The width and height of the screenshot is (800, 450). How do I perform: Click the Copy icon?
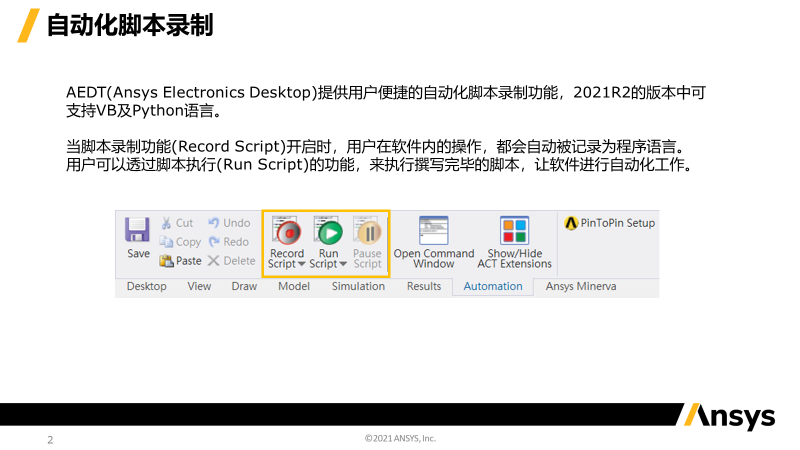click(166, 242)
